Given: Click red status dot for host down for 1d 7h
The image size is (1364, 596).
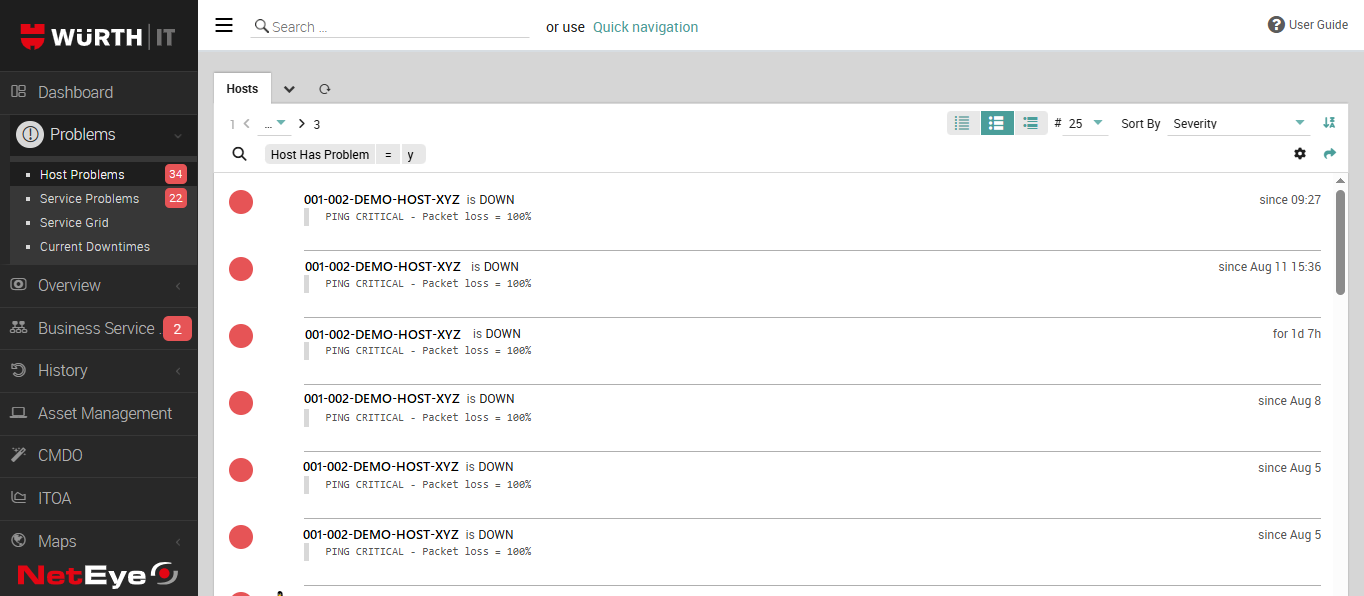Looking at the screenshot, I should click(x=241, y=336).
